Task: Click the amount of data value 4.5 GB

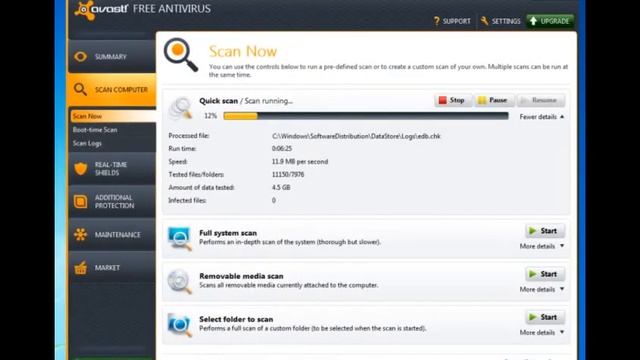Action: pyautogui.click(x=281, y=187)
